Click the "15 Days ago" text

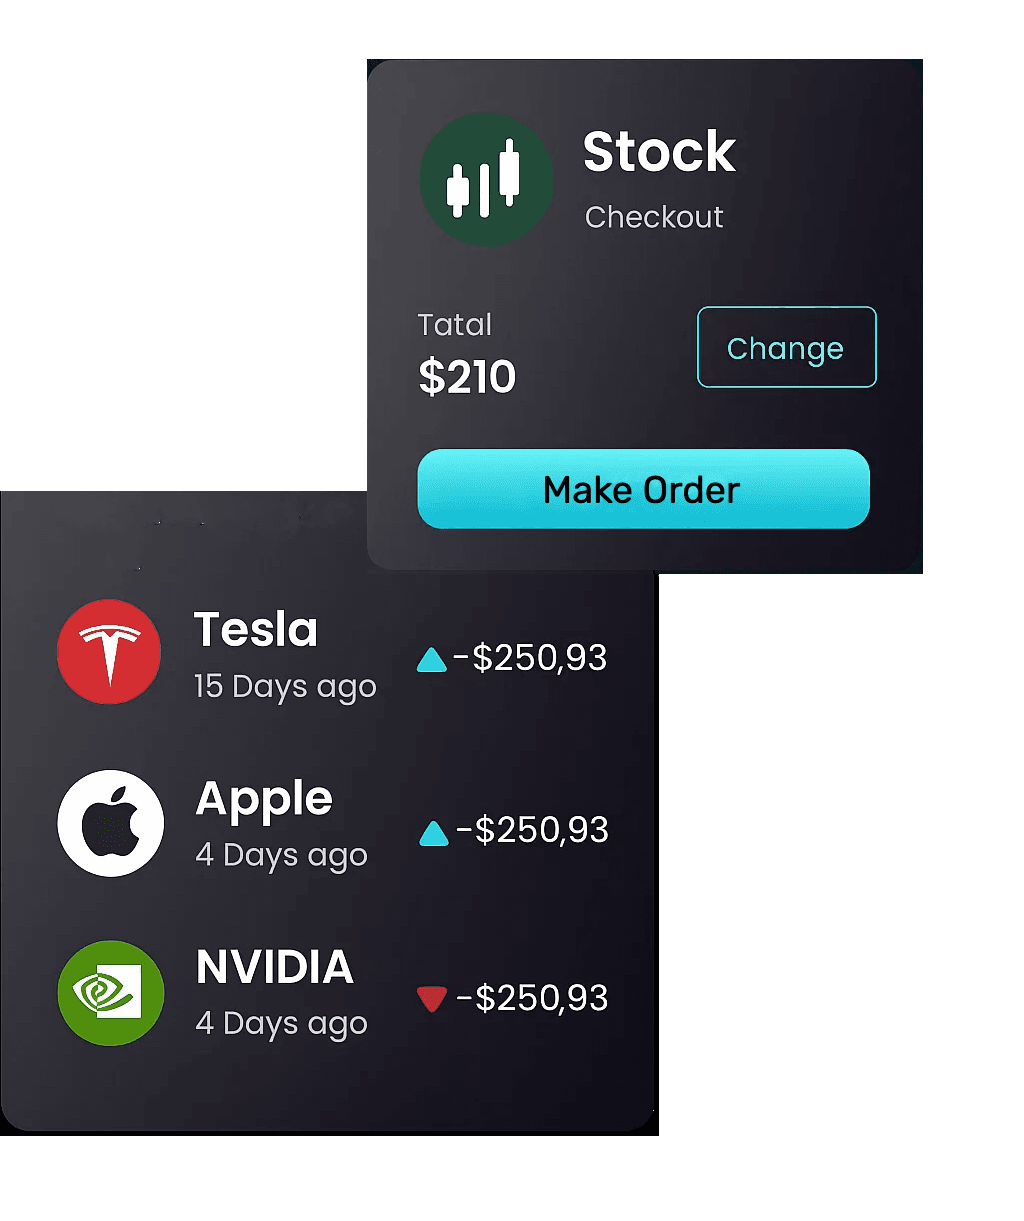click(x=285, y=687)
